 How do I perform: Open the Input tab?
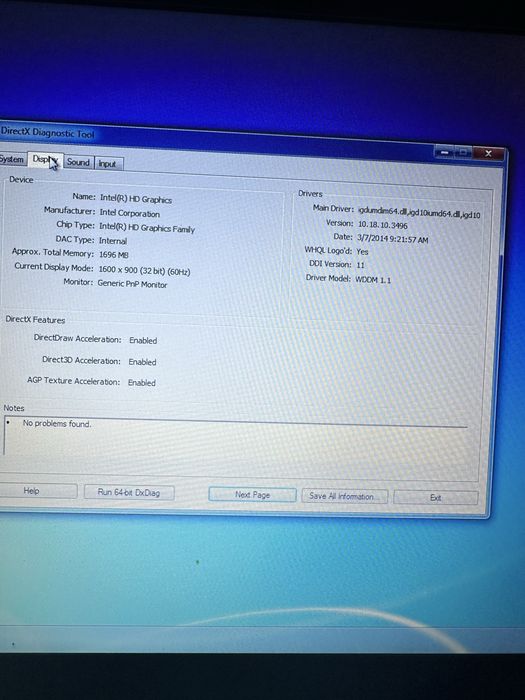coord(108,164)
